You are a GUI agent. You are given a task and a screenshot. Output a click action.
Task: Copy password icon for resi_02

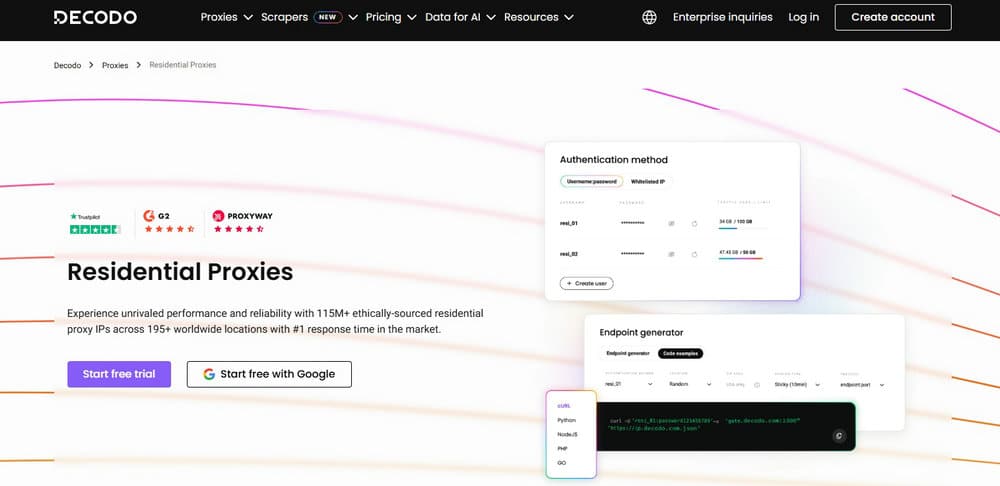tap(671, 254)
